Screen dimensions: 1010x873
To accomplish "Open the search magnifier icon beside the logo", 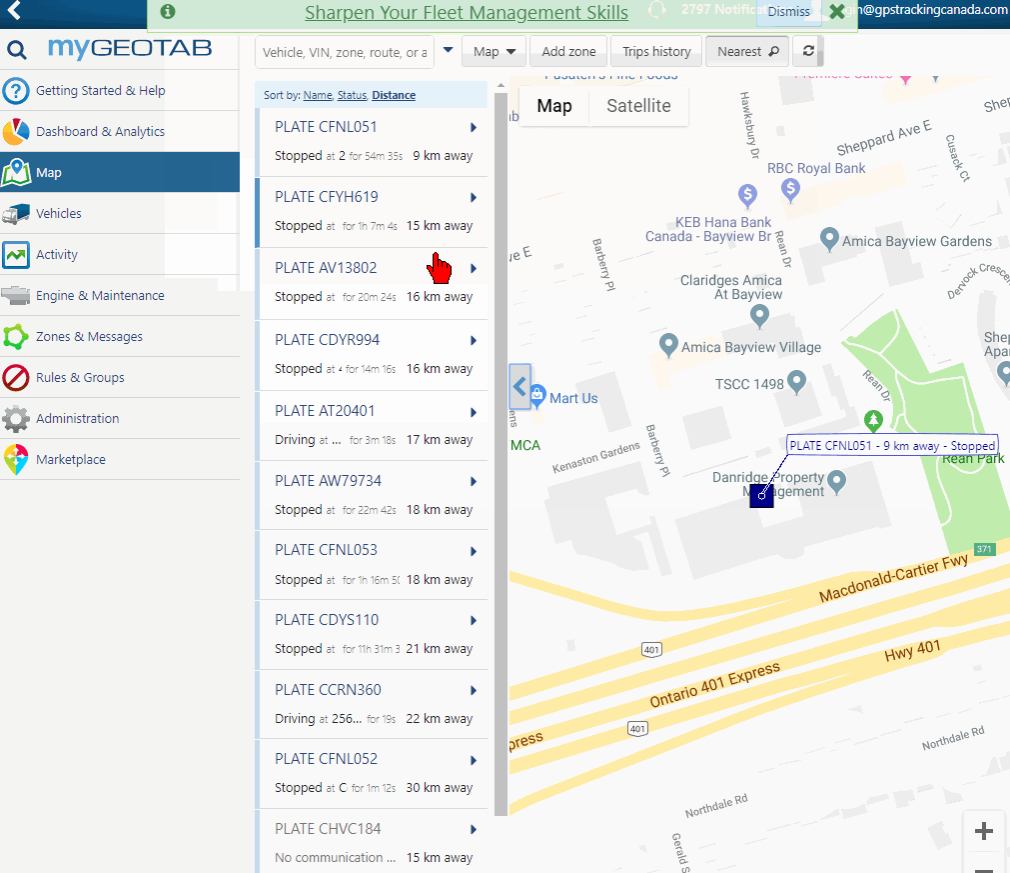I will [17, 50].
